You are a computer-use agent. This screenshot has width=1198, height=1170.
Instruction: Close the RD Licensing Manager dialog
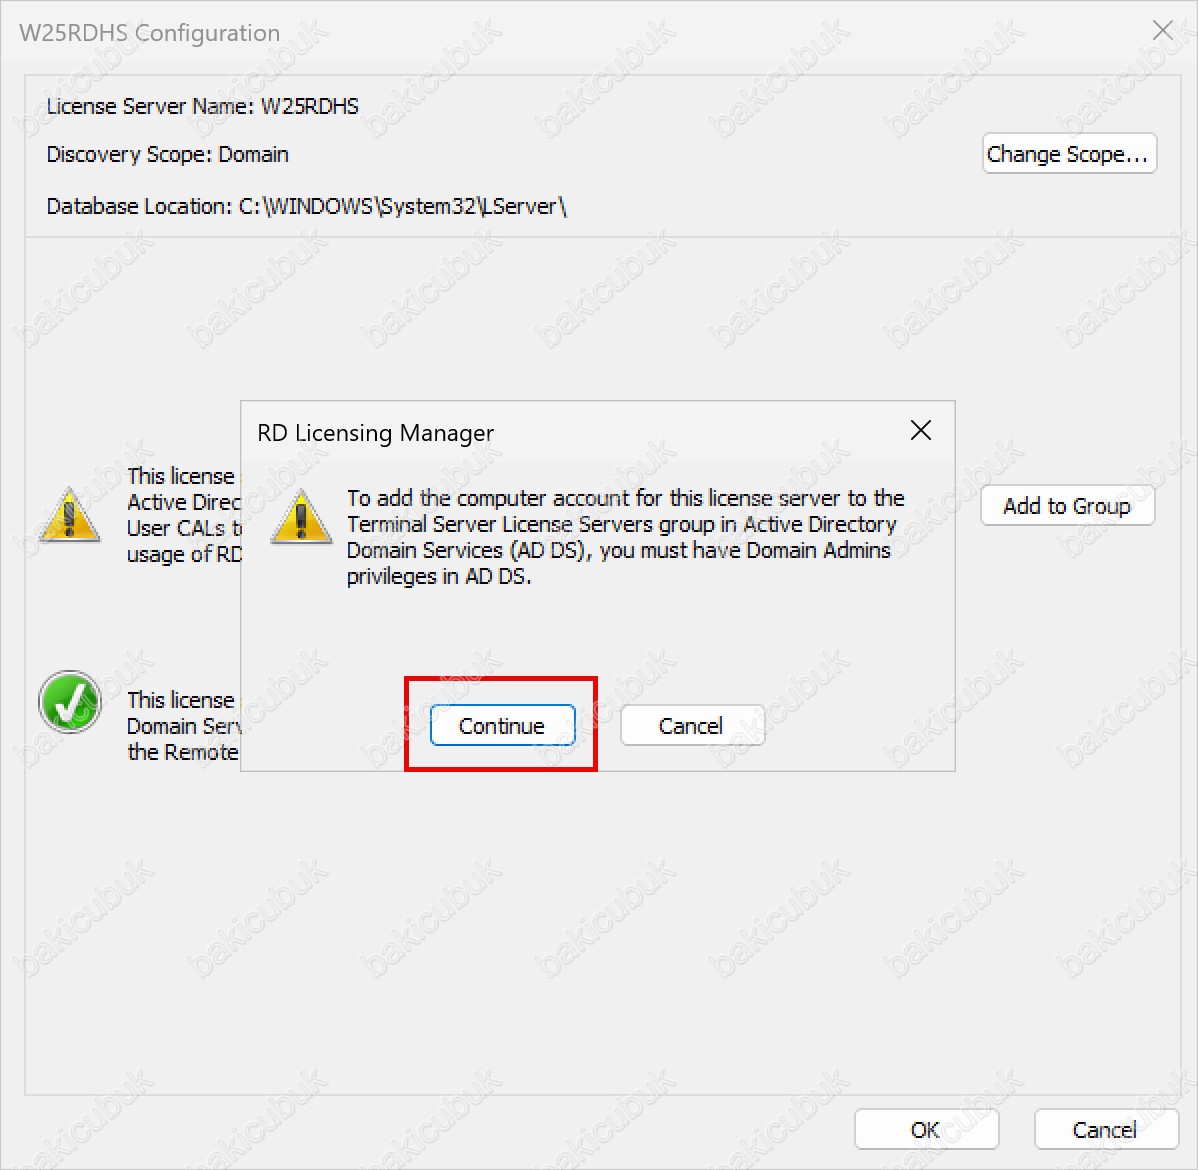[x=920, y=431]
